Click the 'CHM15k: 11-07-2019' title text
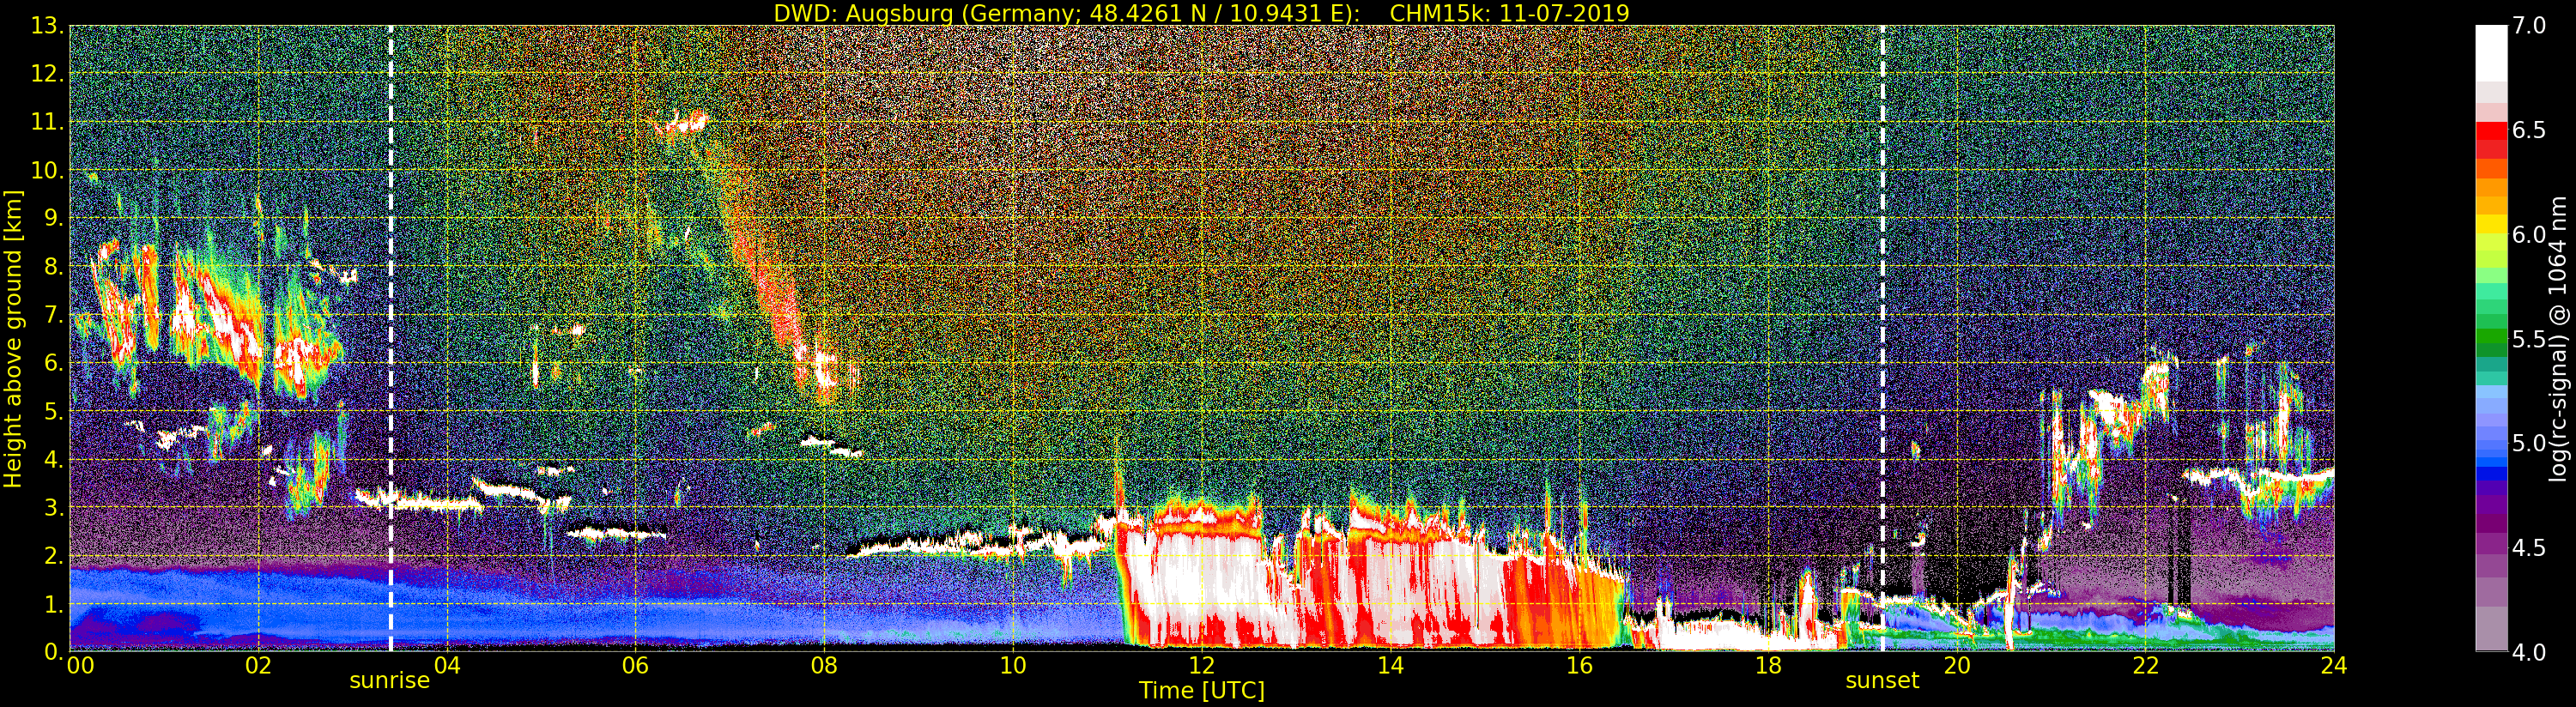2576x707 pixels. click(x=1509, y=13)
